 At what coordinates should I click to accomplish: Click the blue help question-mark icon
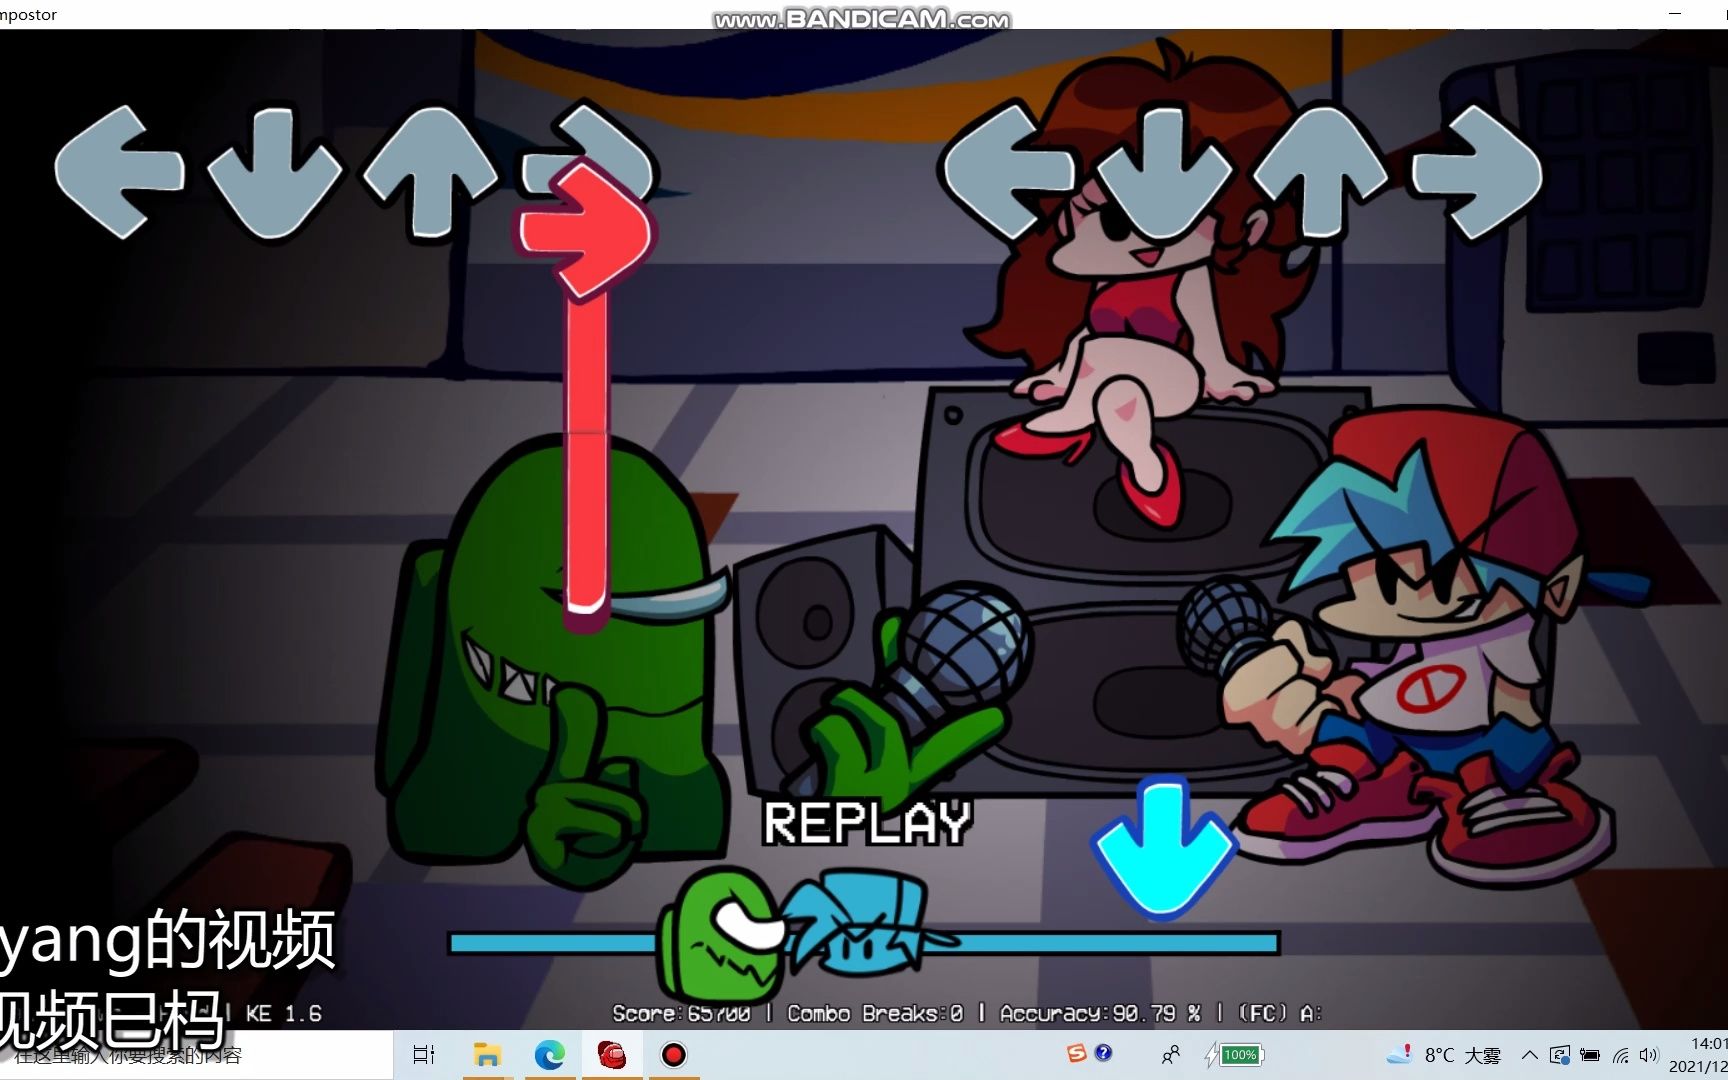coord(1103,1052)
